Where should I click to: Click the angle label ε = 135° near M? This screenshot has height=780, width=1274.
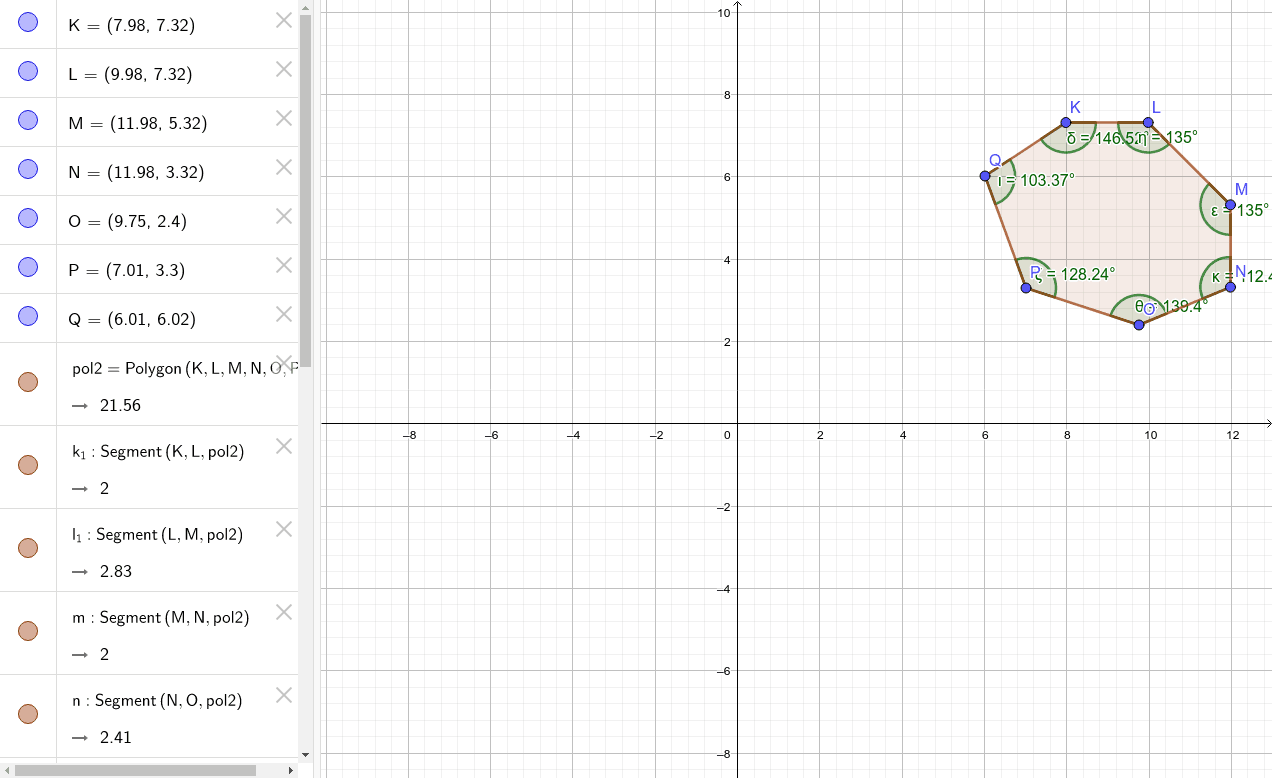(1240, 211)
